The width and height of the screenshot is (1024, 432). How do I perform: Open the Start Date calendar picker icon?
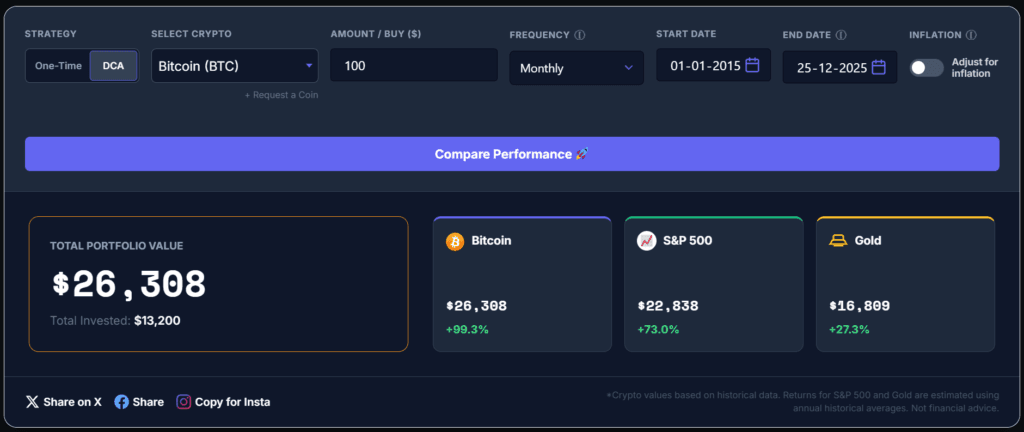click(x=752, y=65)
